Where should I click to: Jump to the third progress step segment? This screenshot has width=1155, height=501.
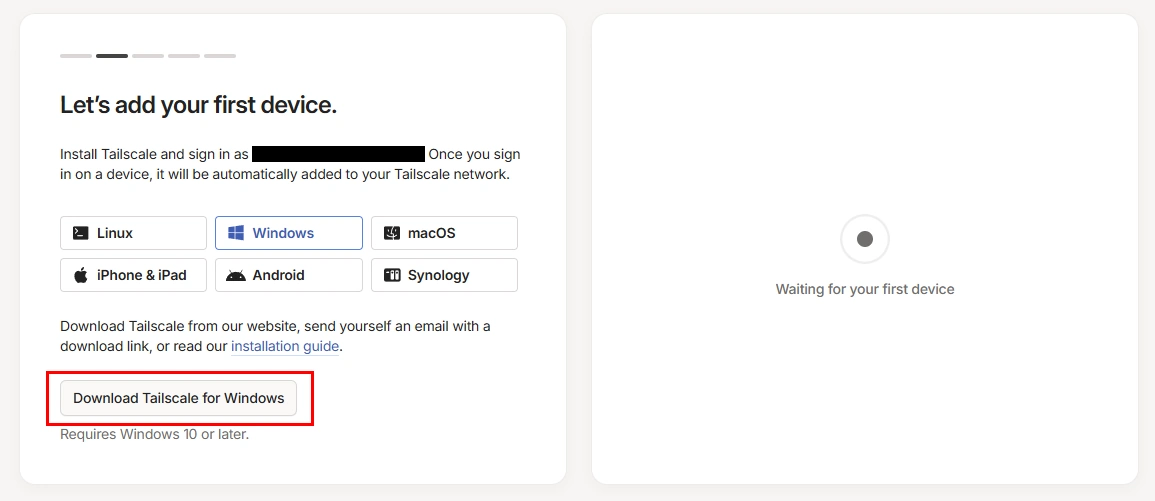point(148,56)
